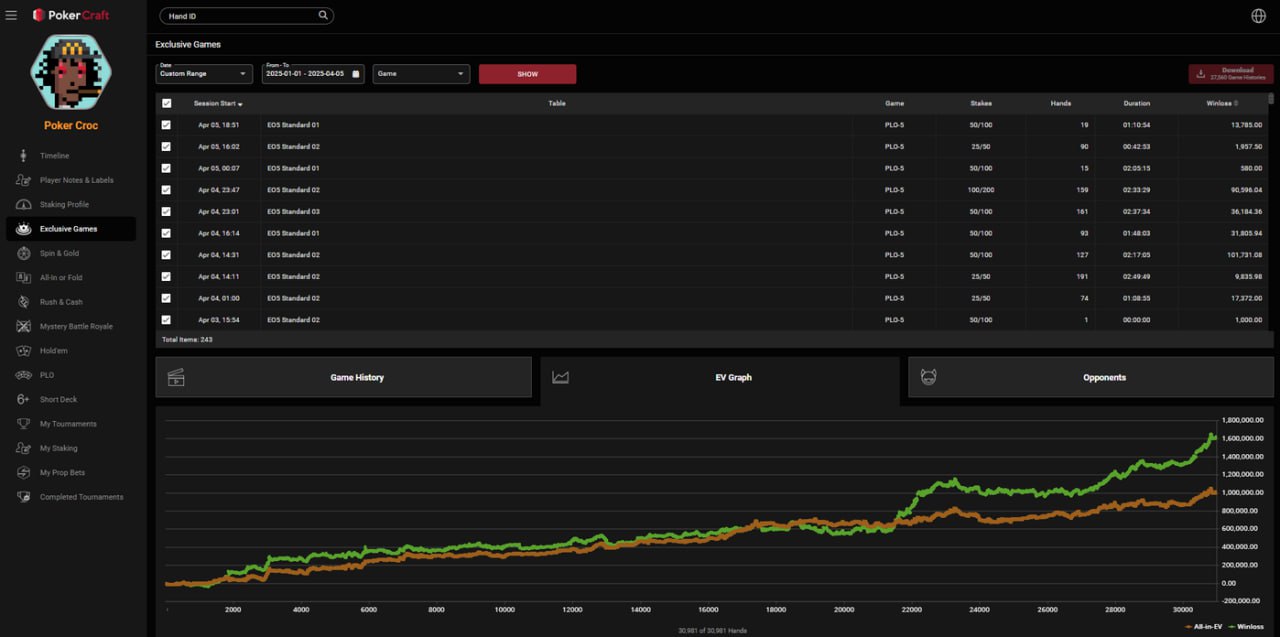Open Timeline in the sidebar

[54, 156]
